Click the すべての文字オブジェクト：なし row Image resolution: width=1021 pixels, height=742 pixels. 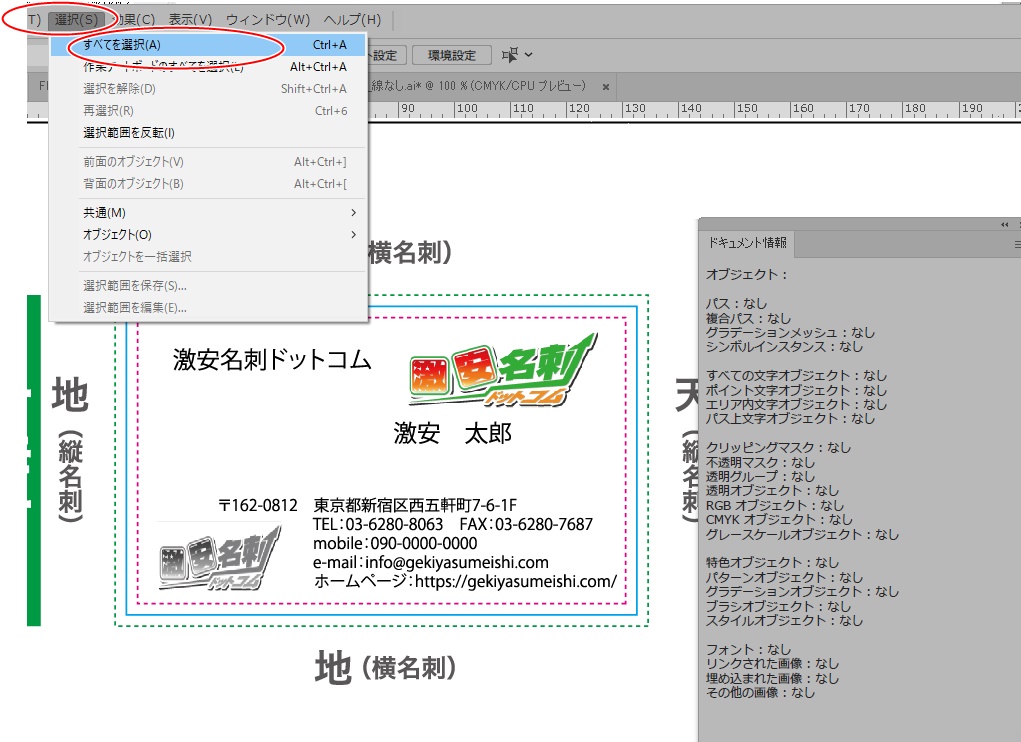click(797, 376)
